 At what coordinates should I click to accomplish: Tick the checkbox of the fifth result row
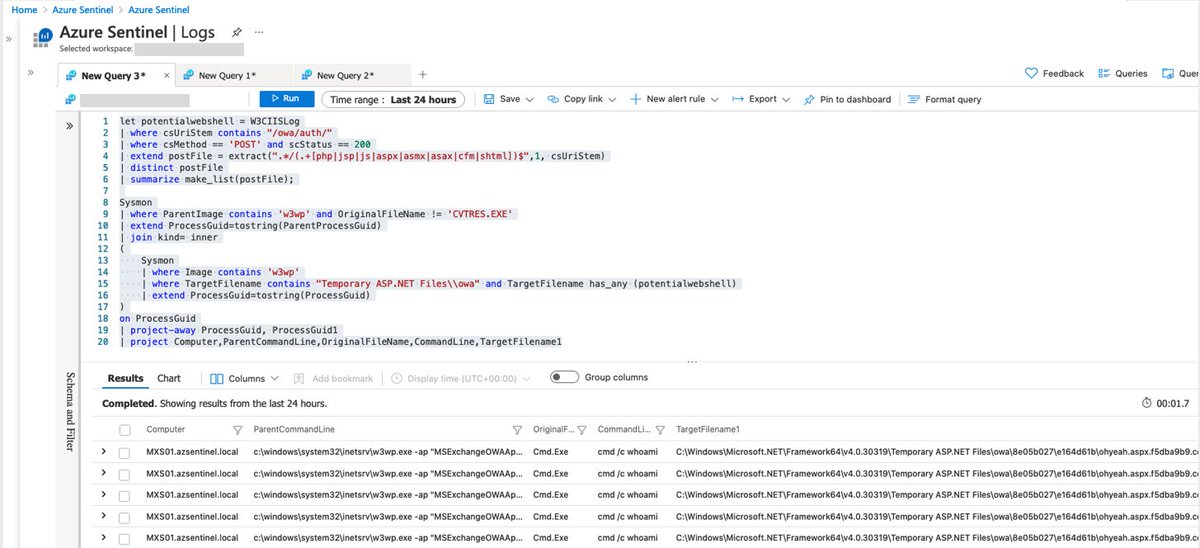125,538
